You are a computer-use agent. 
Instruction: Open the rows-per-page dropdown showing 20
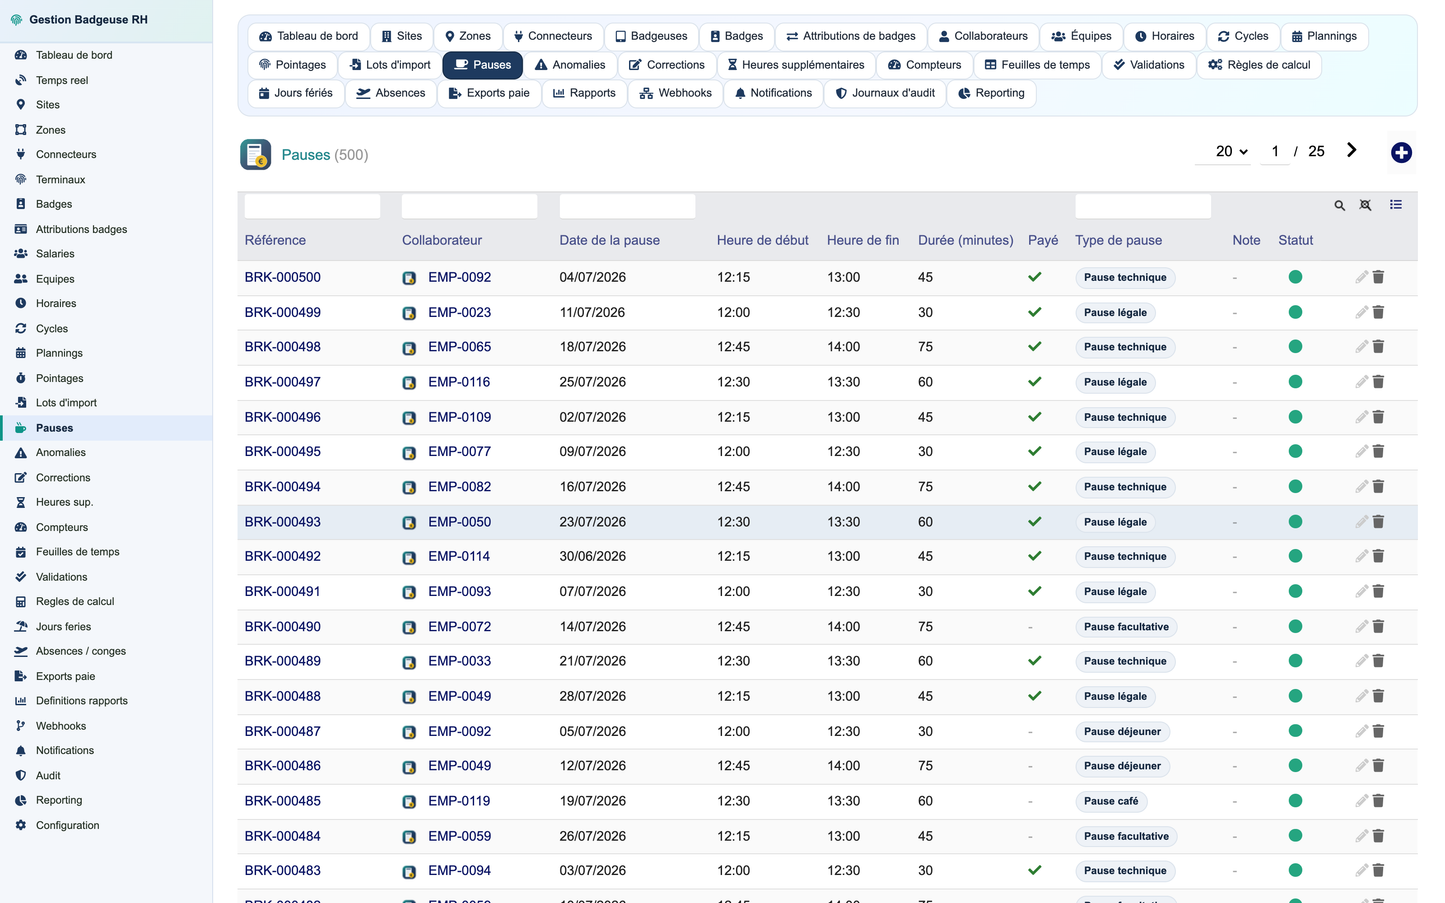pyautogui.click(x=1231, y=152)
